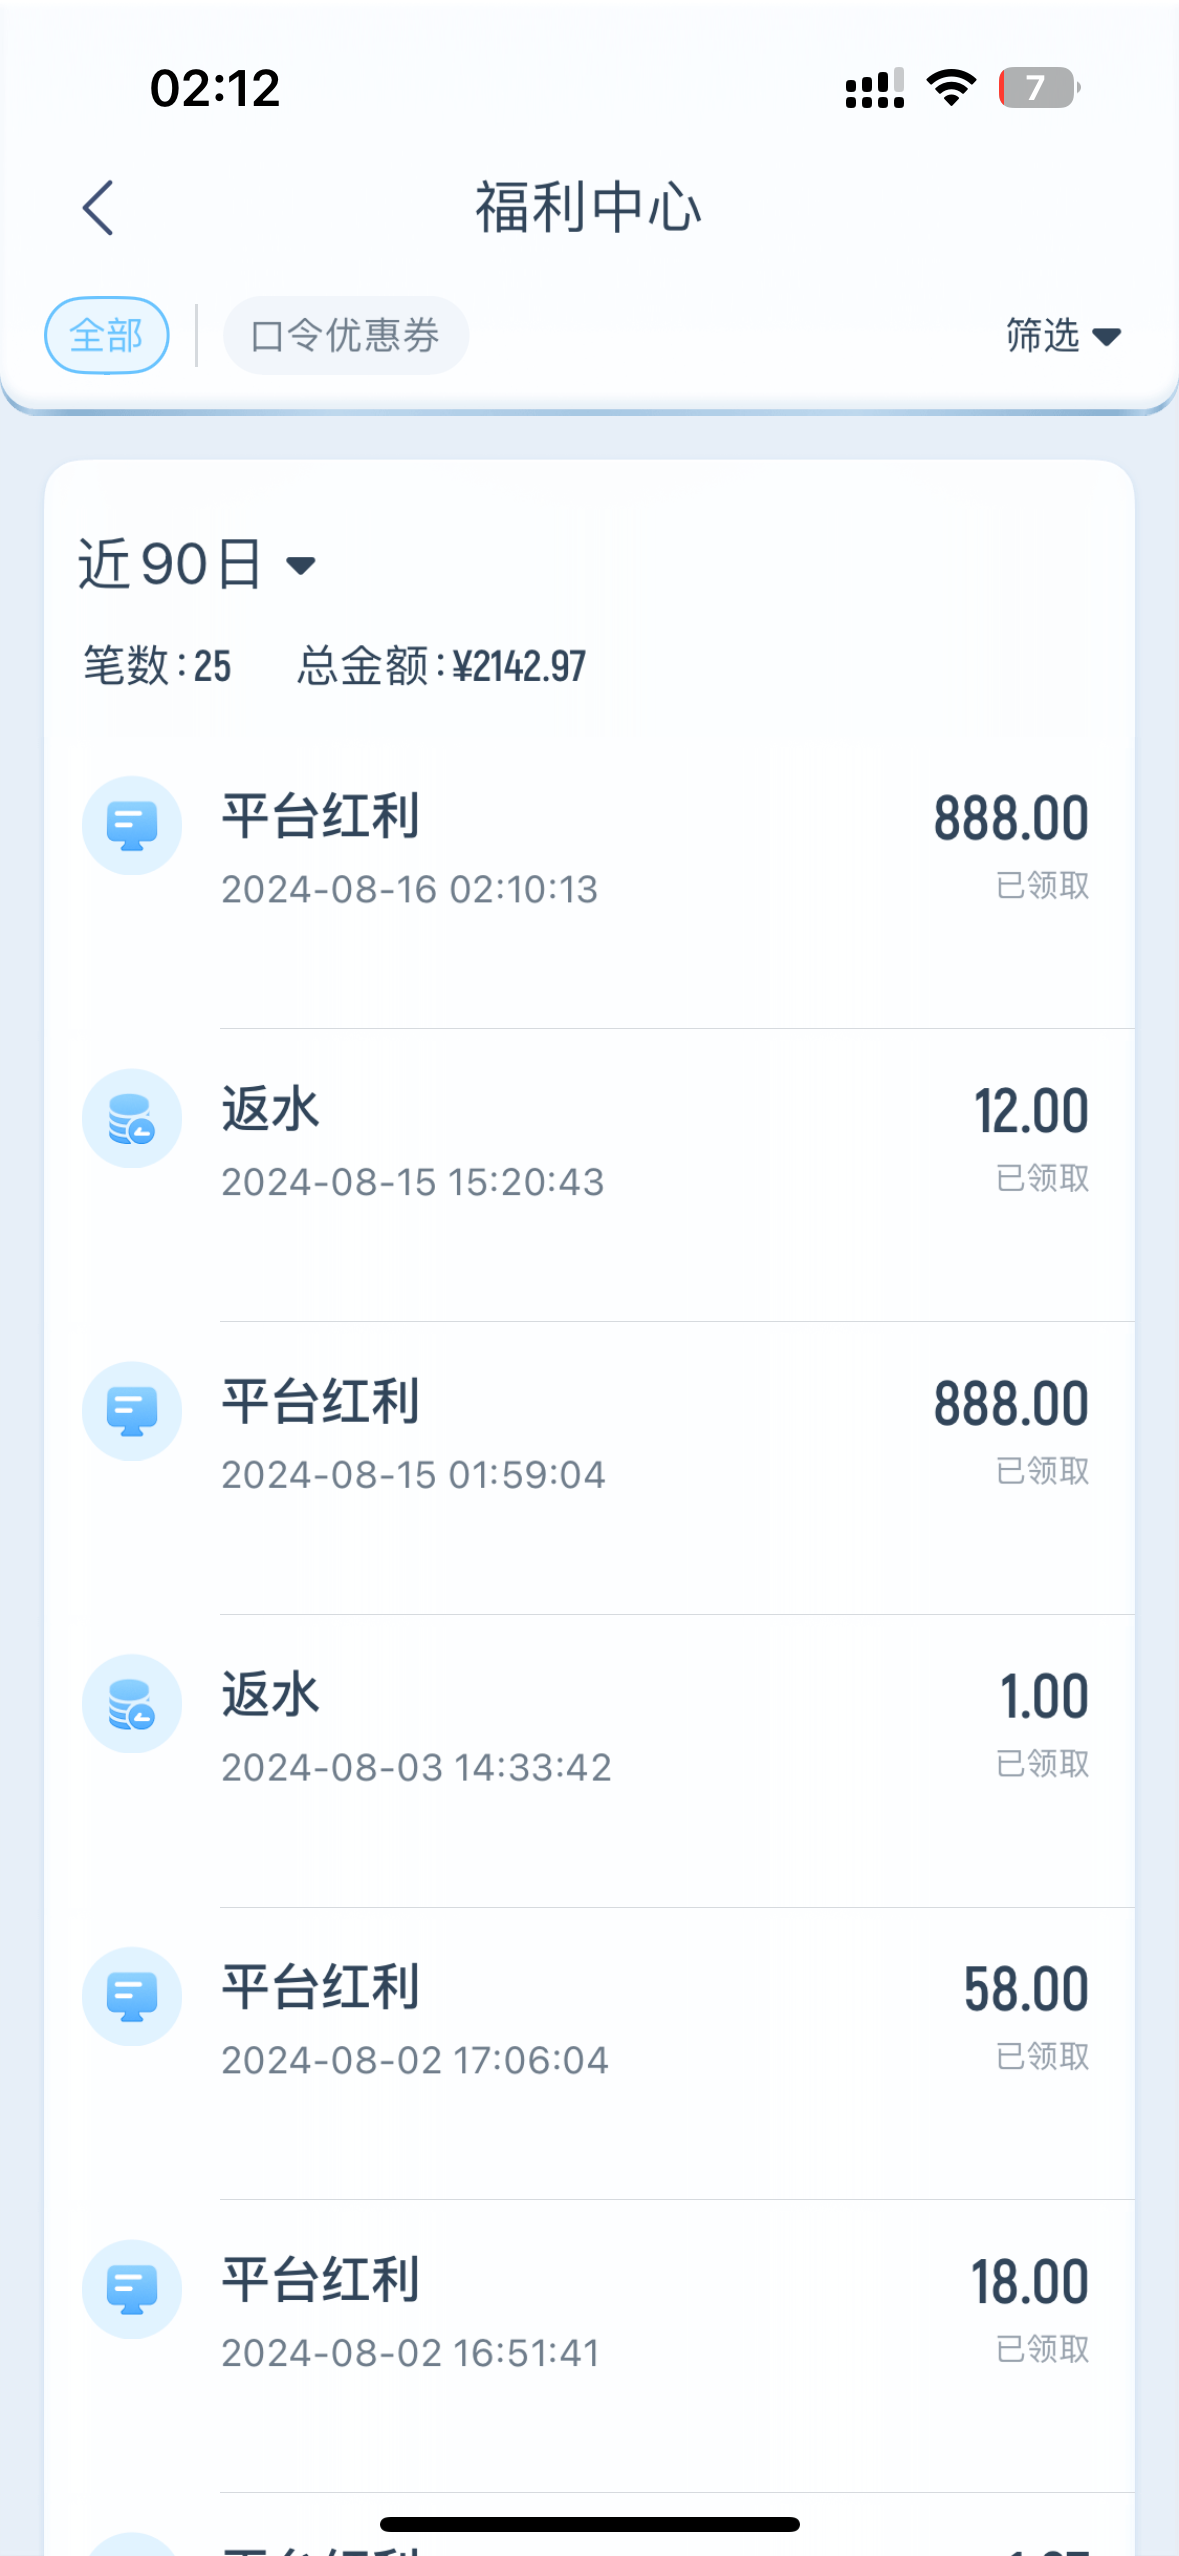Tap the back arrow icon

pos(98,208)
